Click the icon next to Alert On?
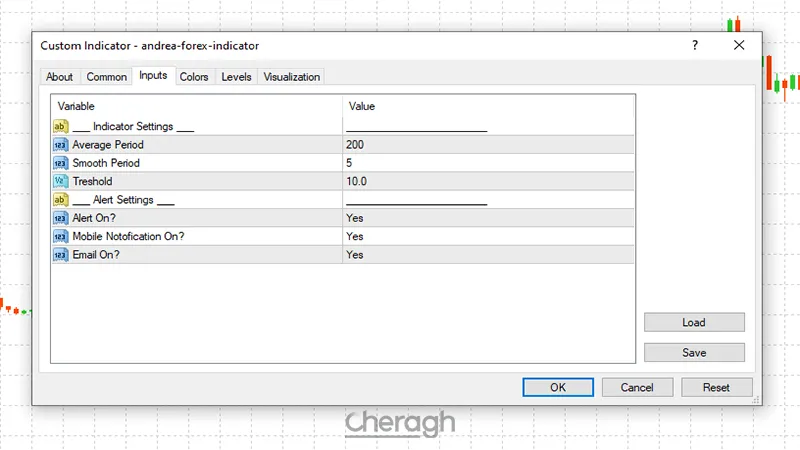The width and height of the screenshot is (800, 450). pos(60,218)
